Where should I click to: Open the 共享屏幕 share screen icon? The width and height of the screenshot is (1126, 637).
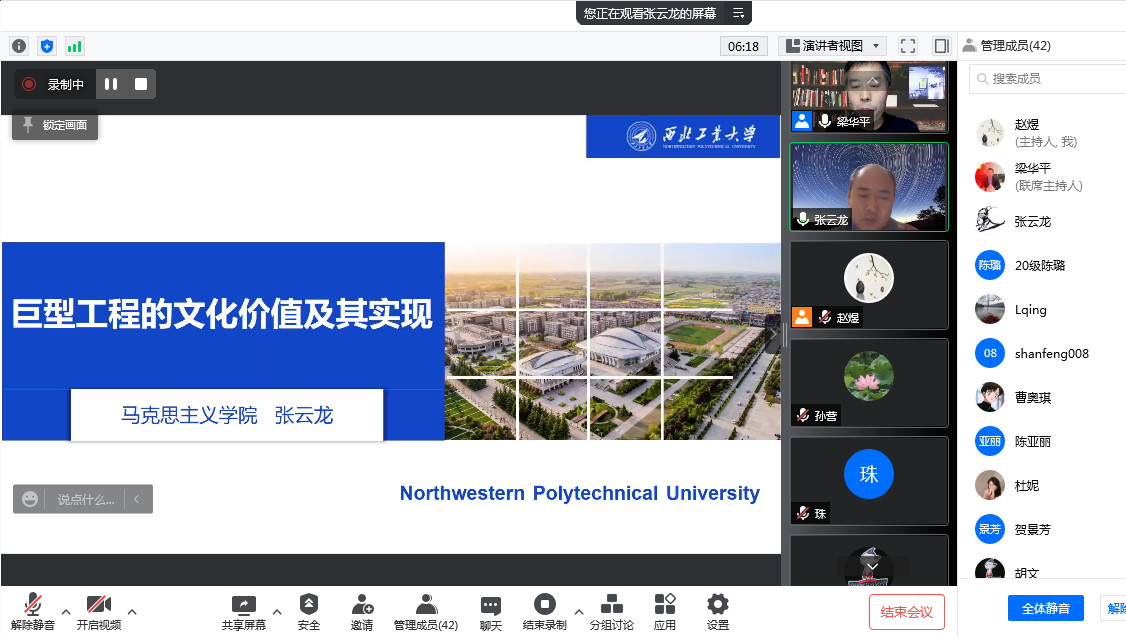coord(244,605)
